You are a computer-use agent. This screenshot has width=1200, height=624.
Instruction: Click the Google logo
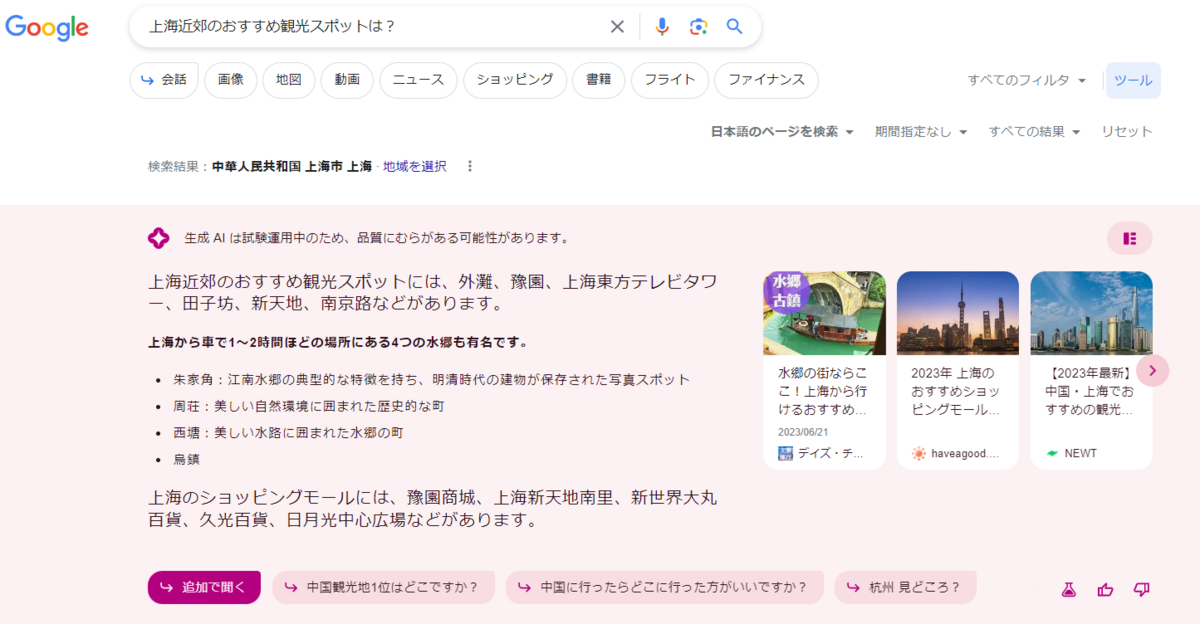tap(47, 27)
